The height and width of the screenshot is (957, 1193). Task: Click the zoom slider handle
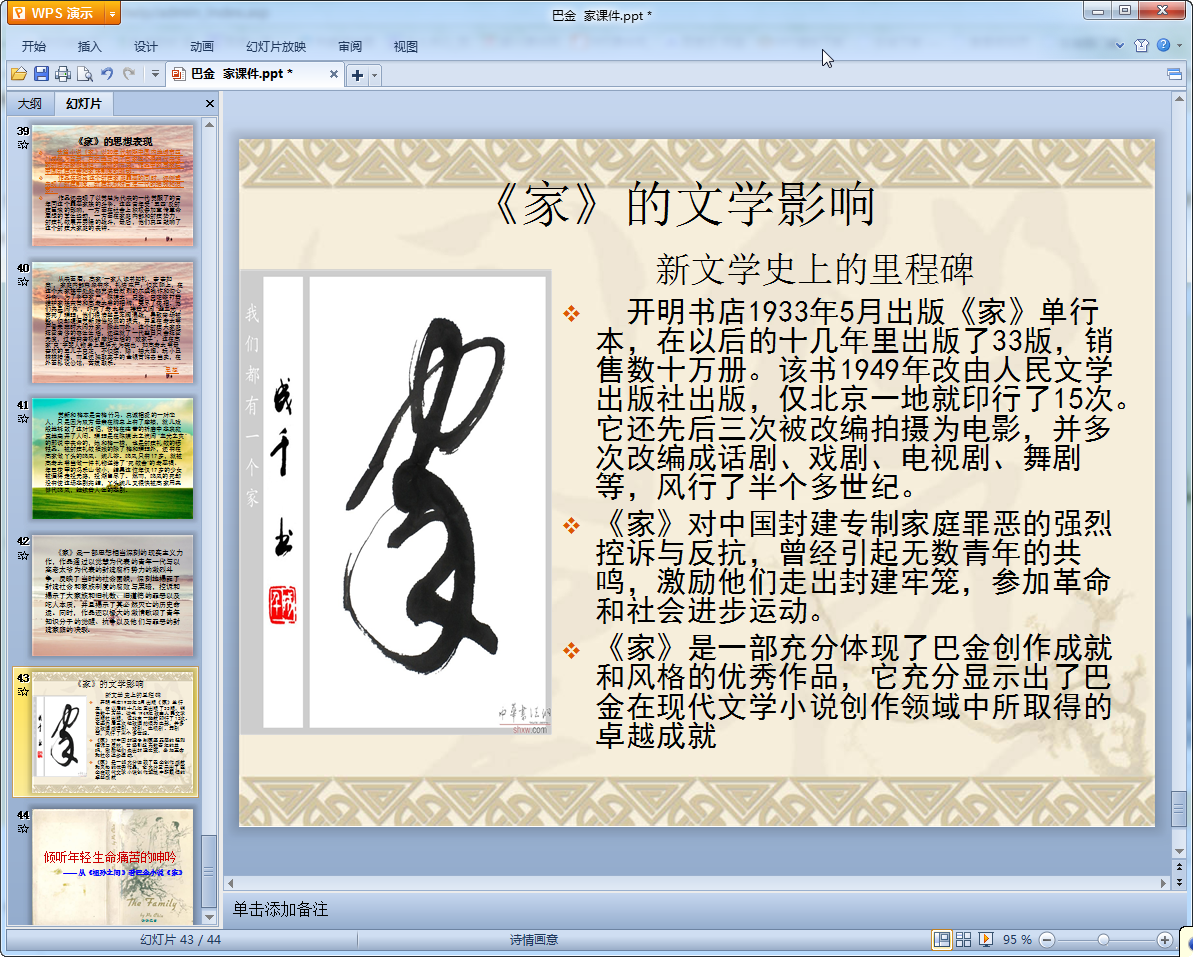click(1103, 940)
